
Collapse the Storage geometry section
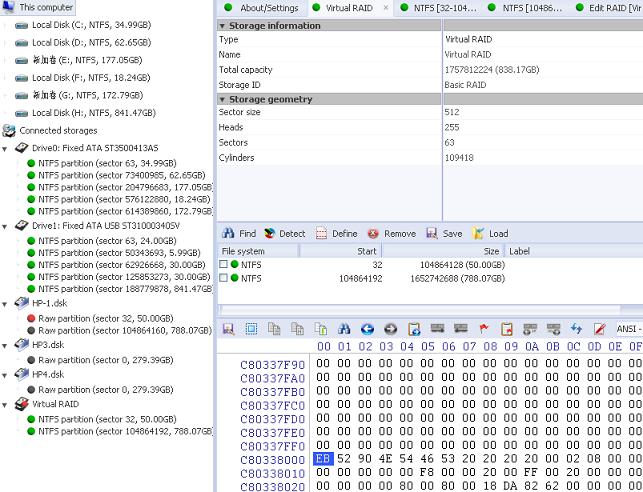pyautogui.click(x=222, y=100)
